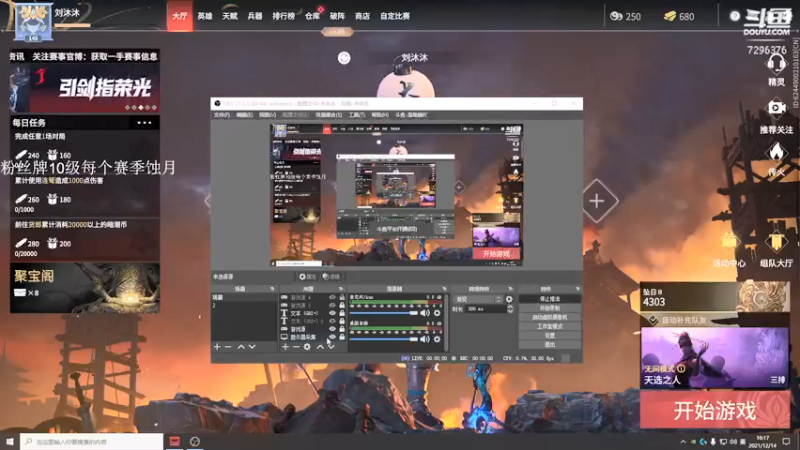Mute the 麦克风/Aux speaker icon

point(425,313)
